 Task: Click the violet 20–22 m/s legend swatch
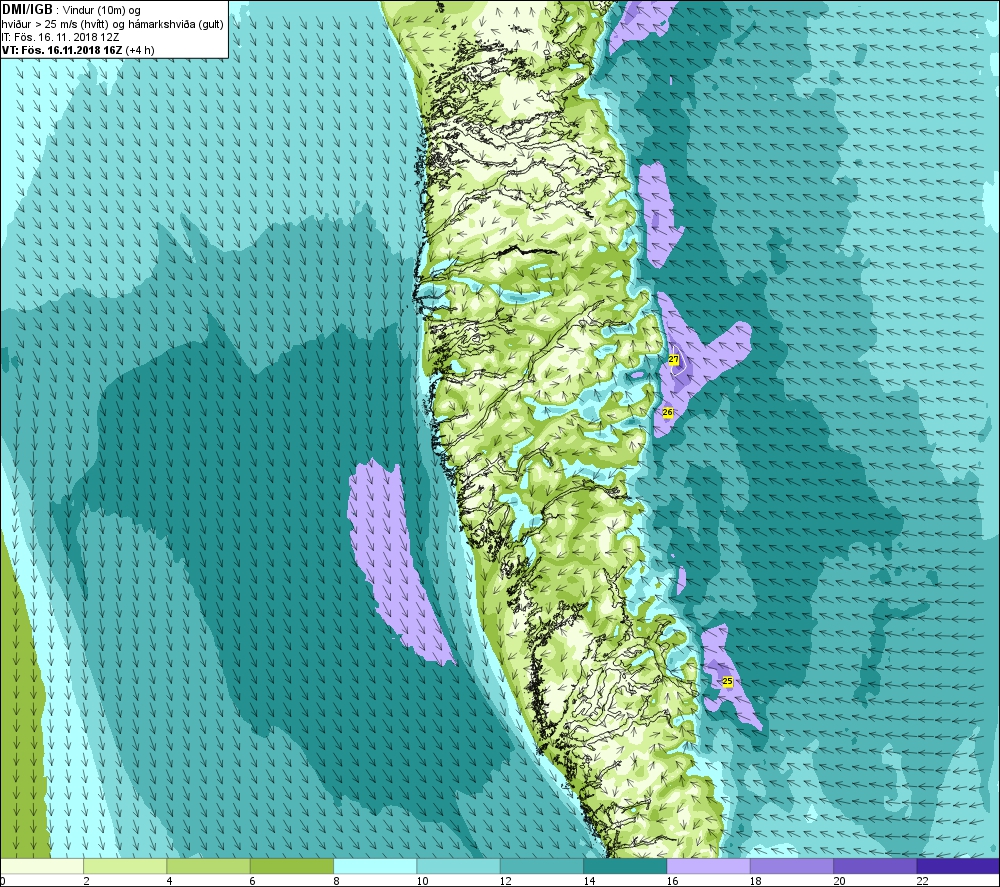(x=875, y=866)
